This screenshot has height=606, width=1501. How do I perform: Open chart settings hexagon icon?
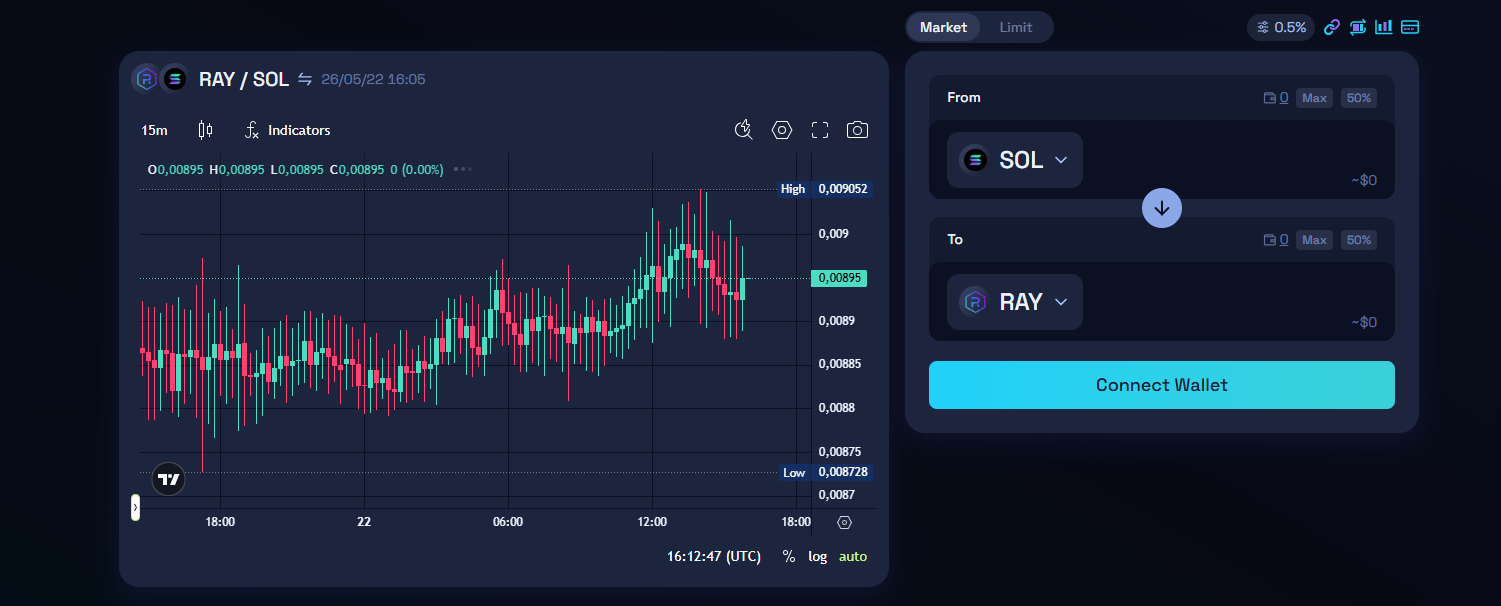click(x=782, y=130)
